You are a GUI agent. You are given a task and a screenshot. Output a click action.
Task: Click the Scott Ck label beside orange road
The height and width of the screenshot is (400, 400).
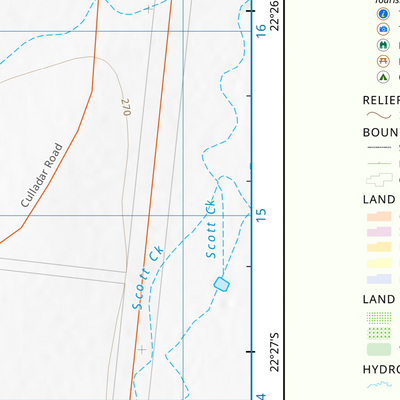tap(148, 278)
